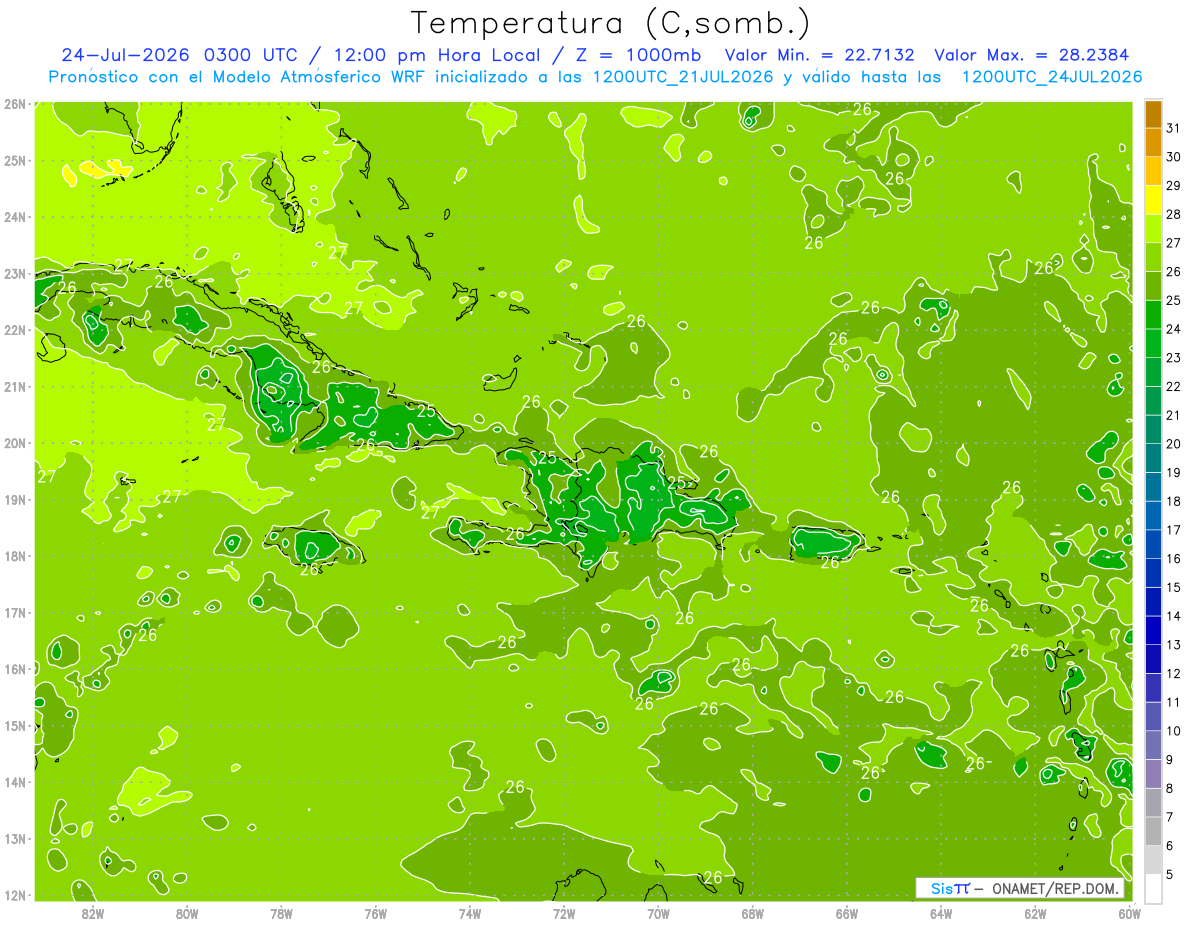
Task: Click color scale label '10'
Action: coord(1173,731)
